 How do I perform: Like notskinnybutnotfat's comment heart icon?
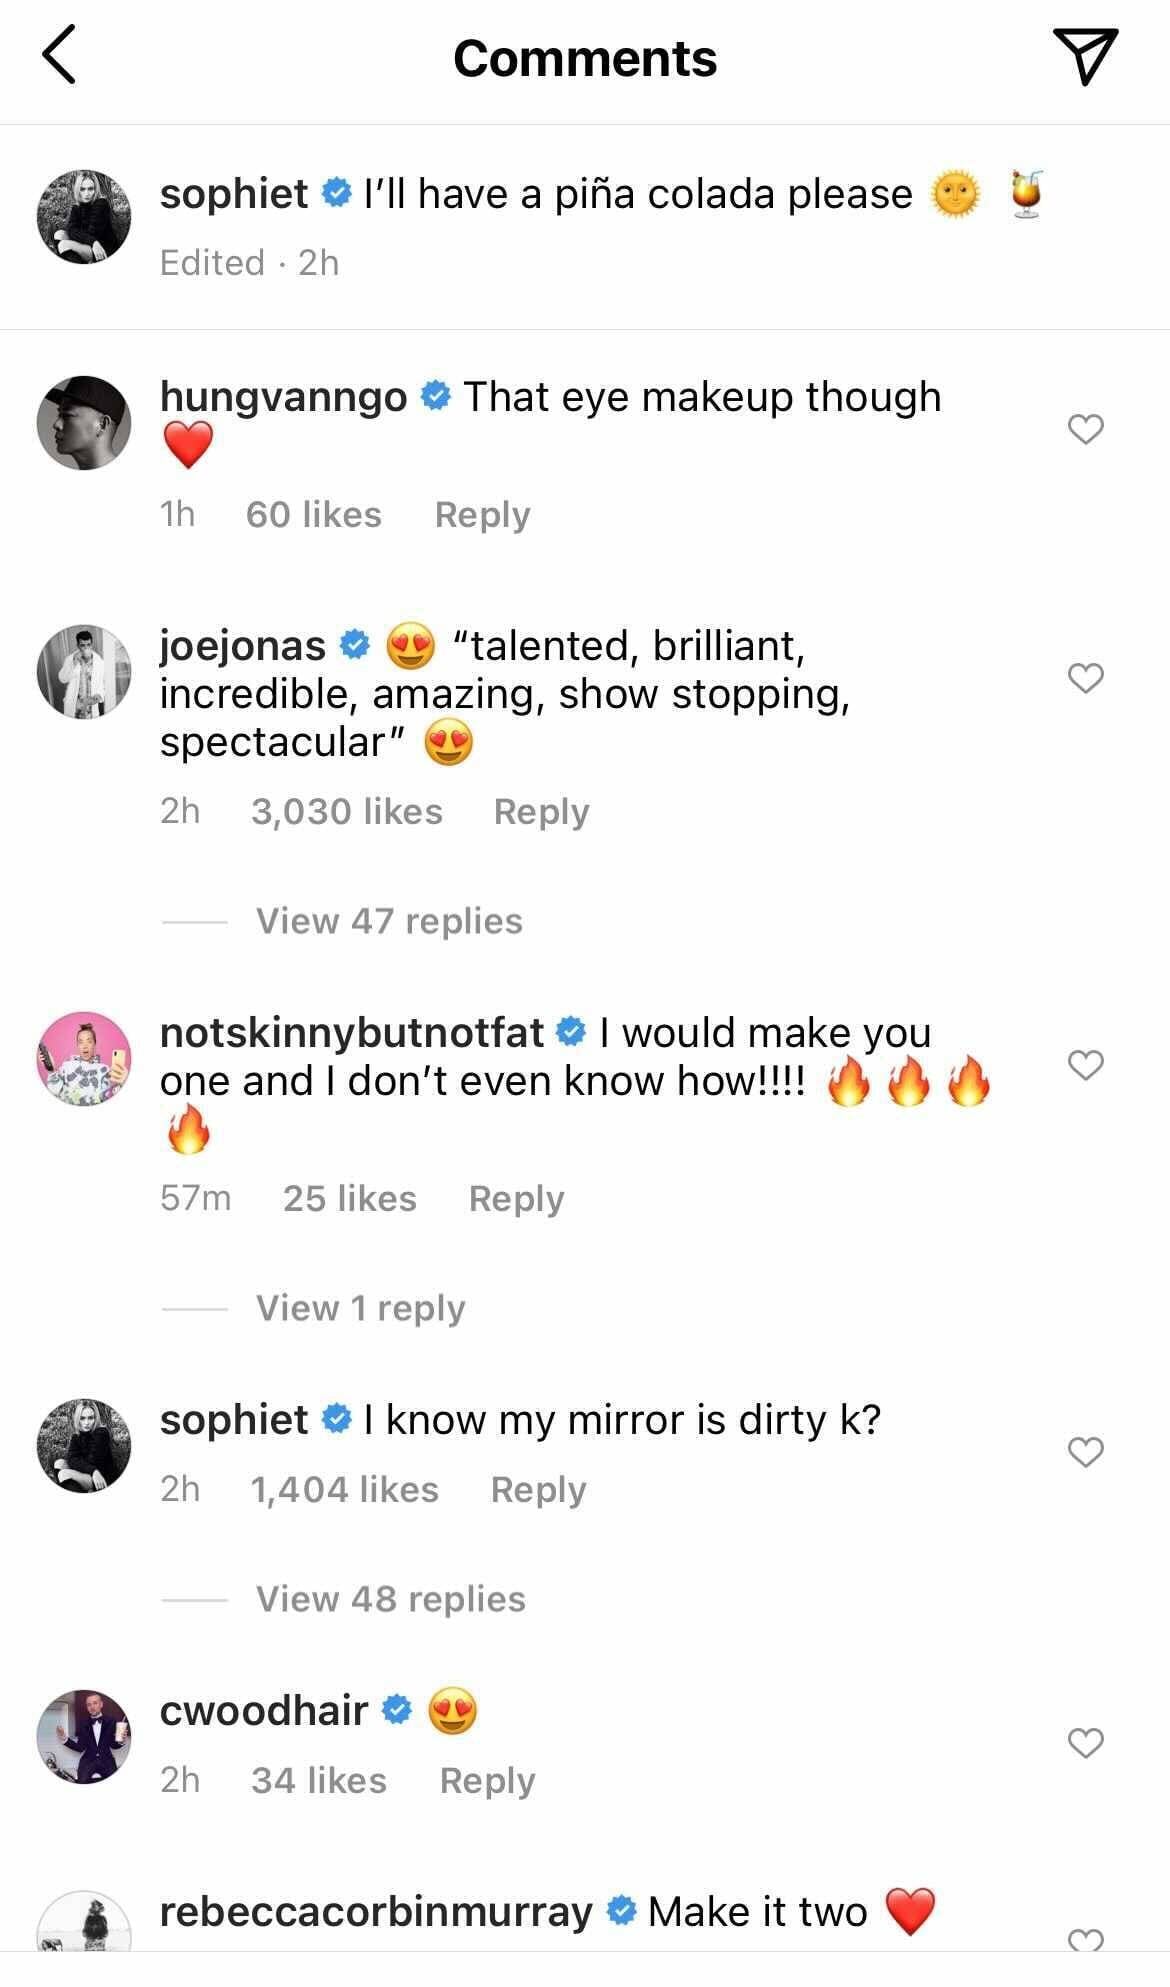pos(1085,1065)
